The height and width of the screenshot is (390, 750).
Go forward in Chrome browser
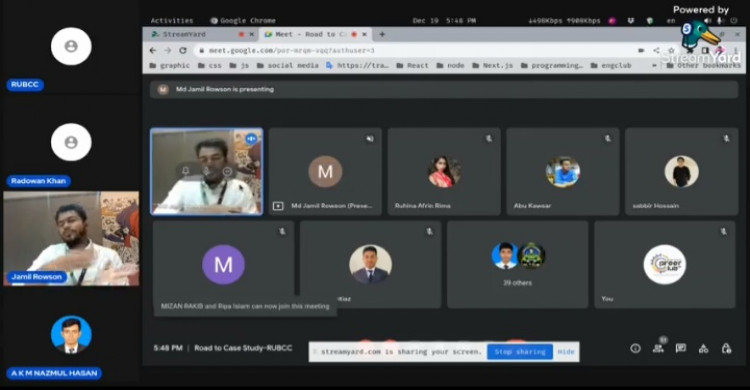(x=167, y=50)
